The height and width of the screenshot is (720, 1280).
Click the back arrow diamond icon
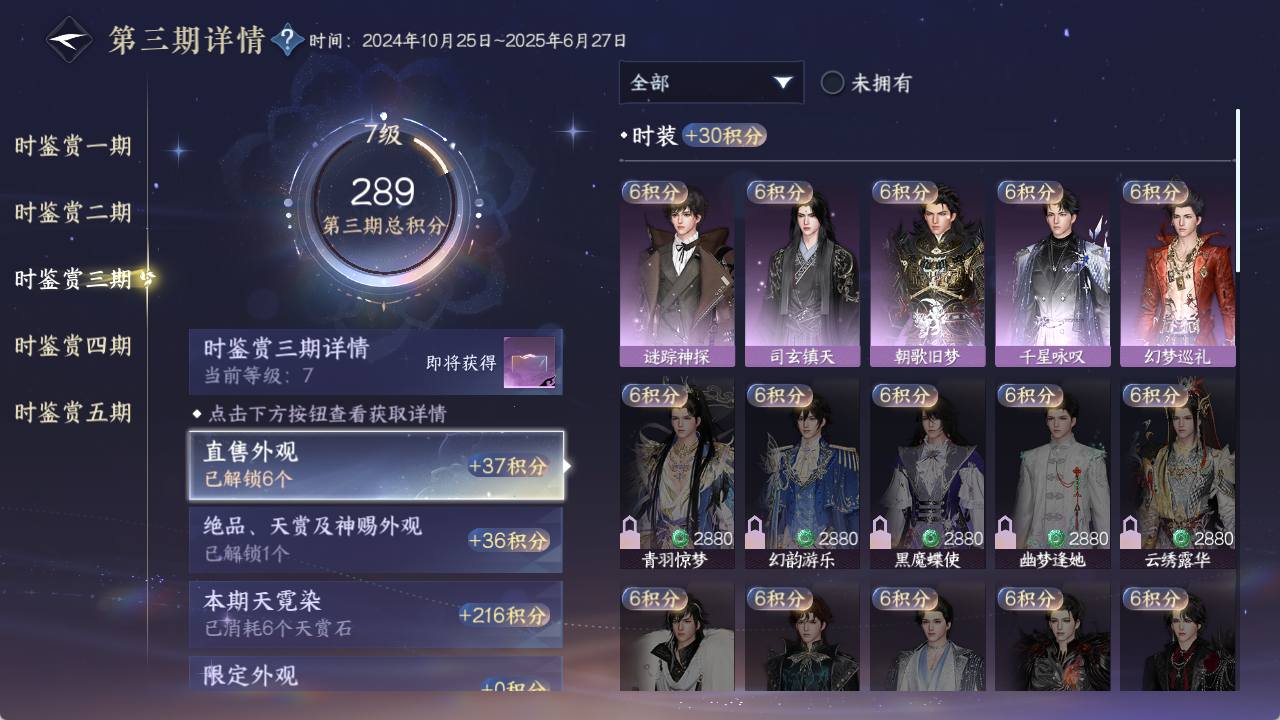(69, 40)
